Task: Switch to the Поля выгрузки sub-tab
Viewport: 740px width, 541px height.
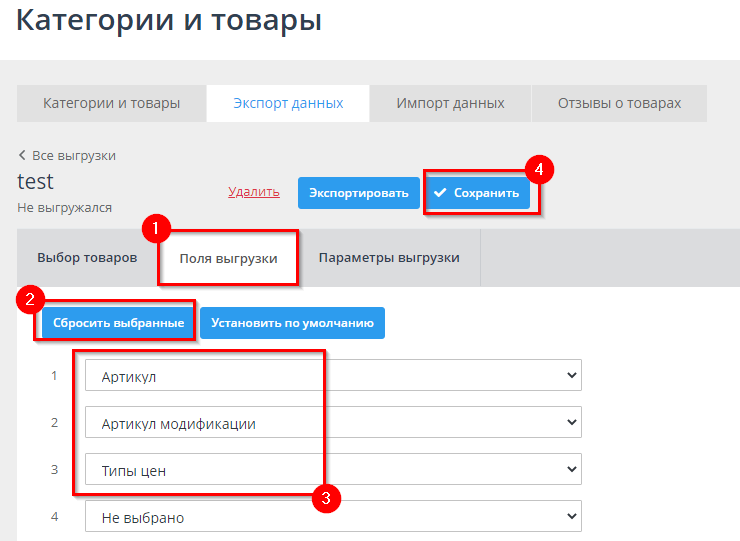Action: [228, 258]
